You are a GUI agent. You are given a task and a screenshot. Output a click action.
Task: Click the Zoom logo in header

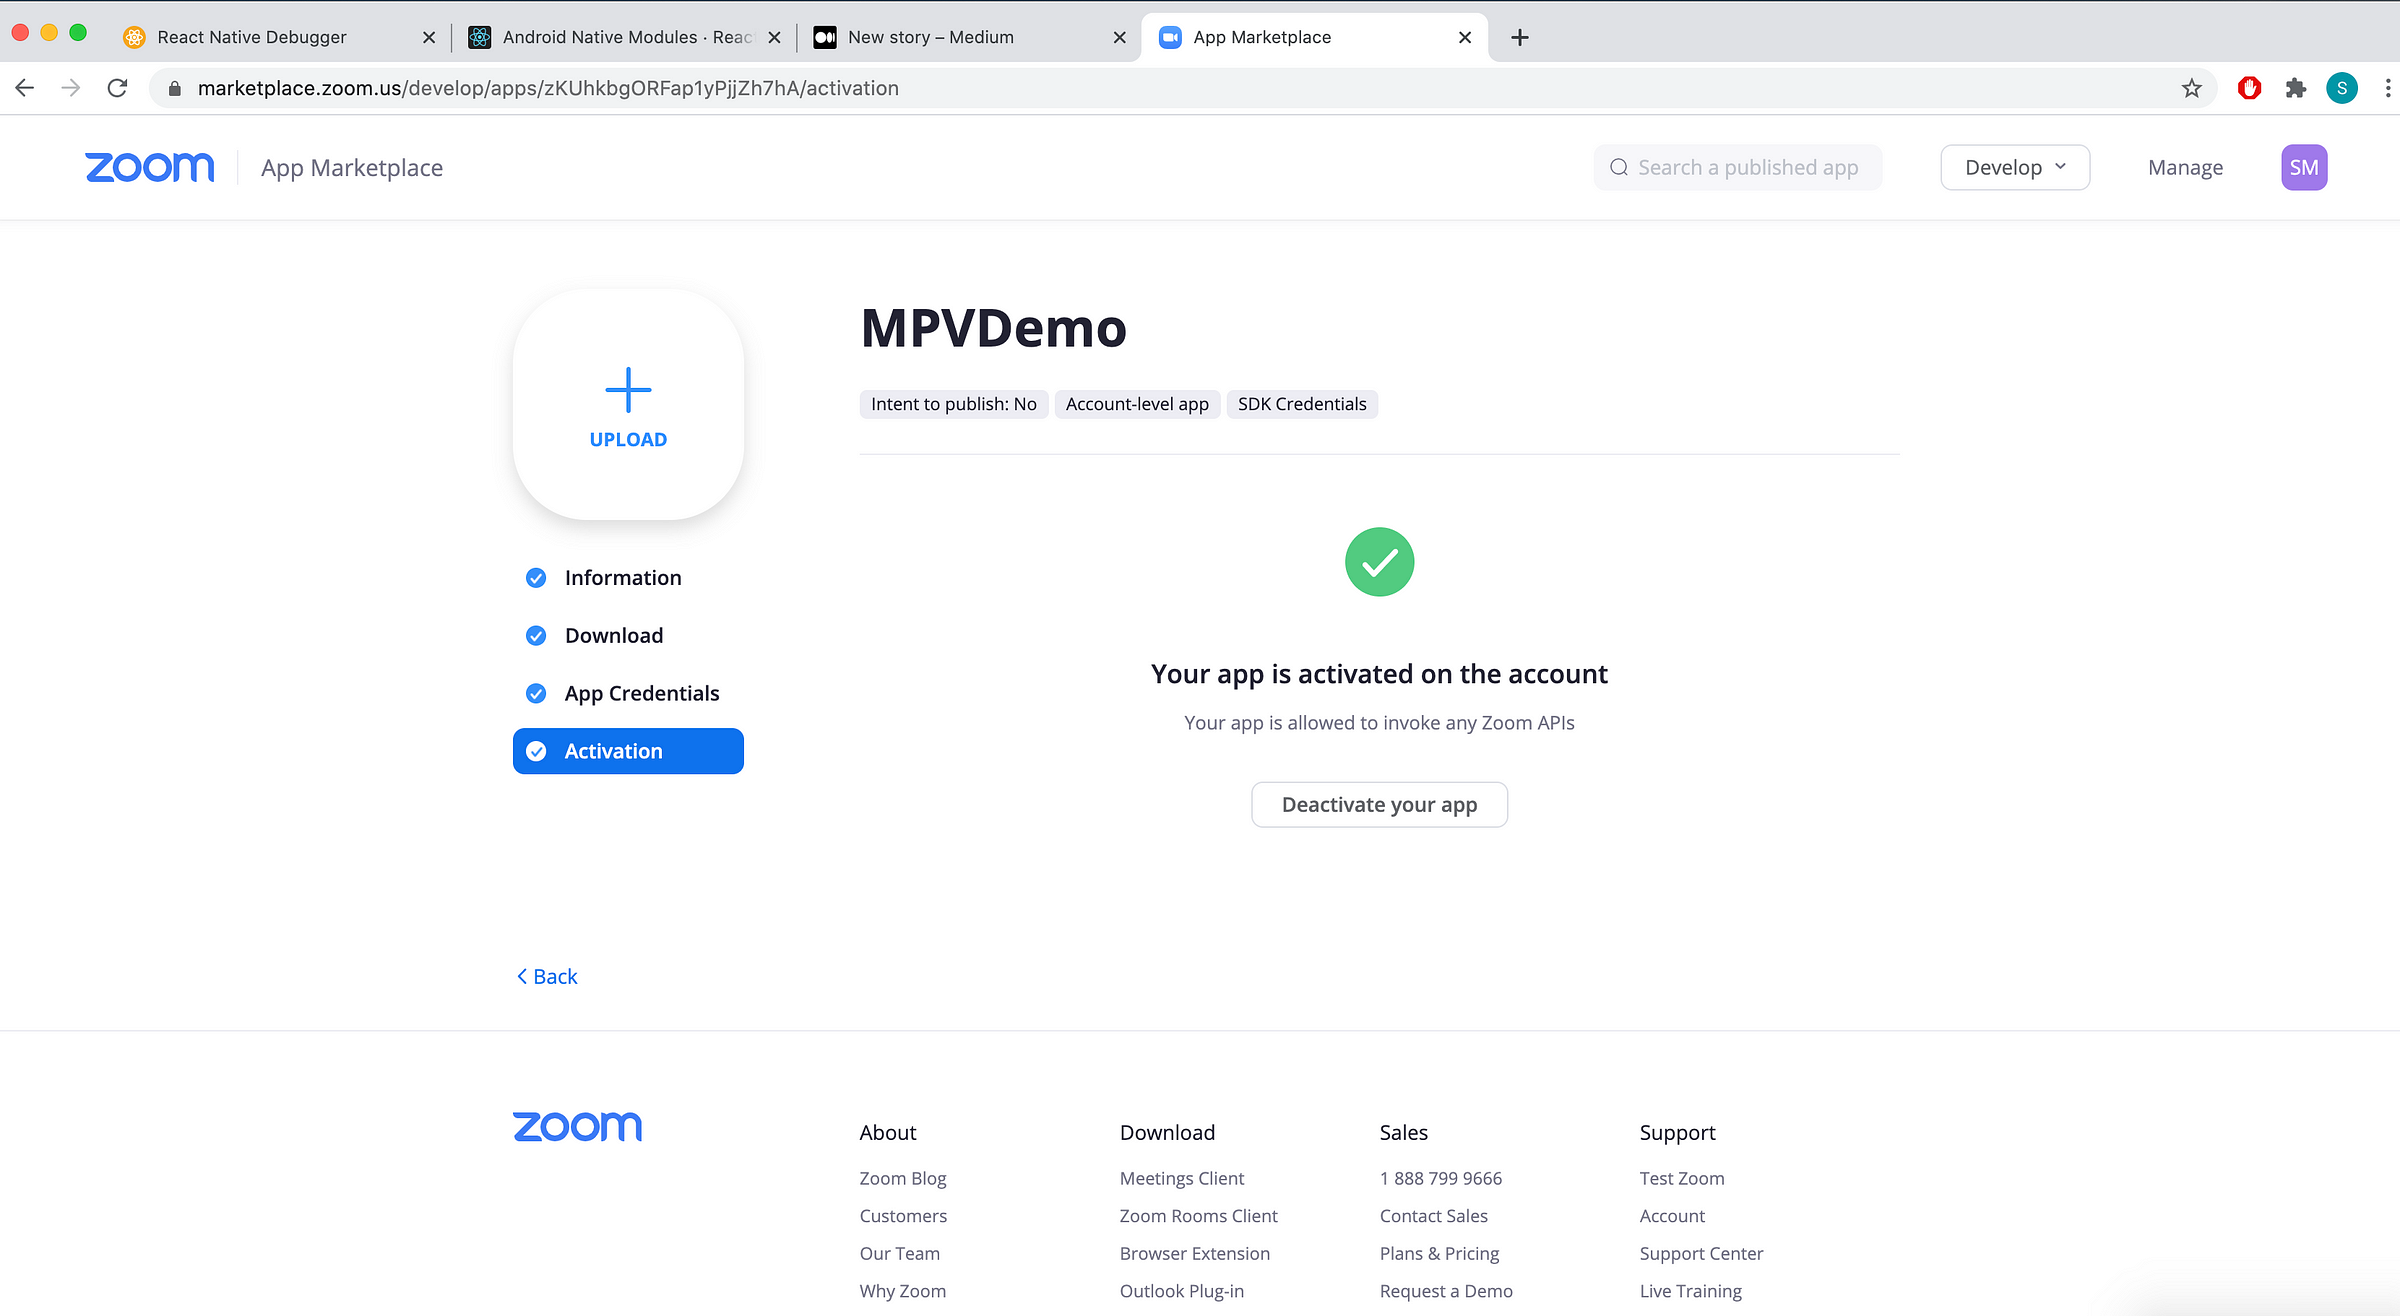149,167
